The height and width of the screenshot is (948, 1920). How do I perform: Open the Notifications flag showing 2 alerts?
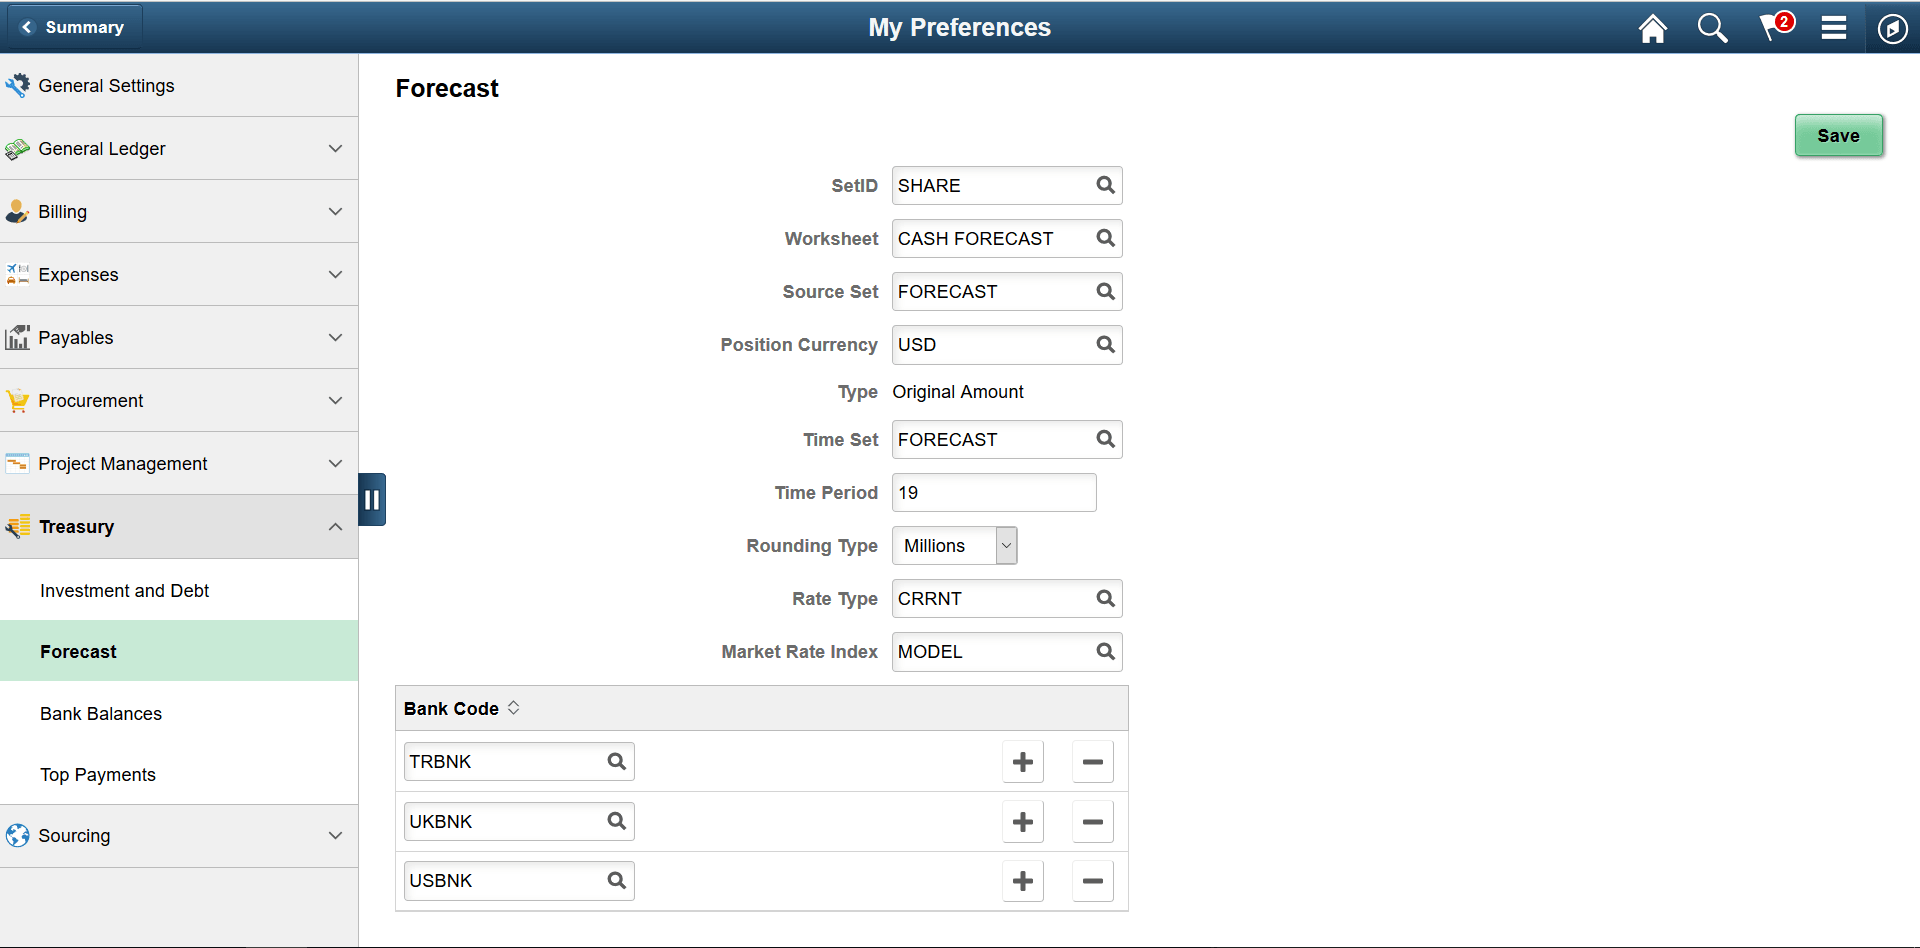[x=1773, y=28]
